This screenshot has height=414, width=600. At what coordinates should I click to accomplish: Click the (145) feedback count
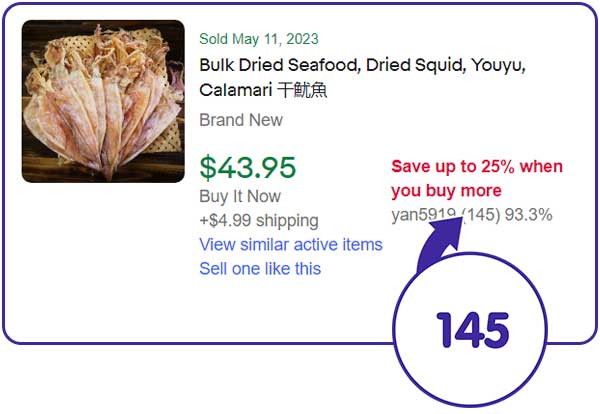pyautogui.click(x=482, y=214)
